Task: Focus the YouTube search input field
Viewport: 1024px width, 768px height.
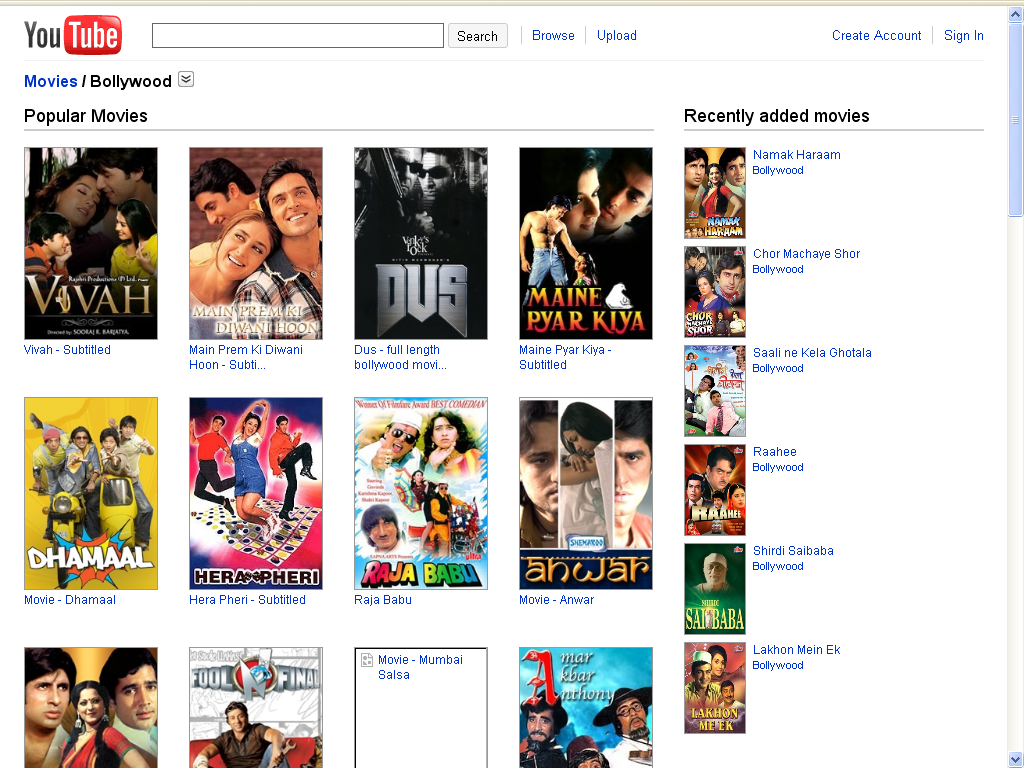Action: [298, 35]
